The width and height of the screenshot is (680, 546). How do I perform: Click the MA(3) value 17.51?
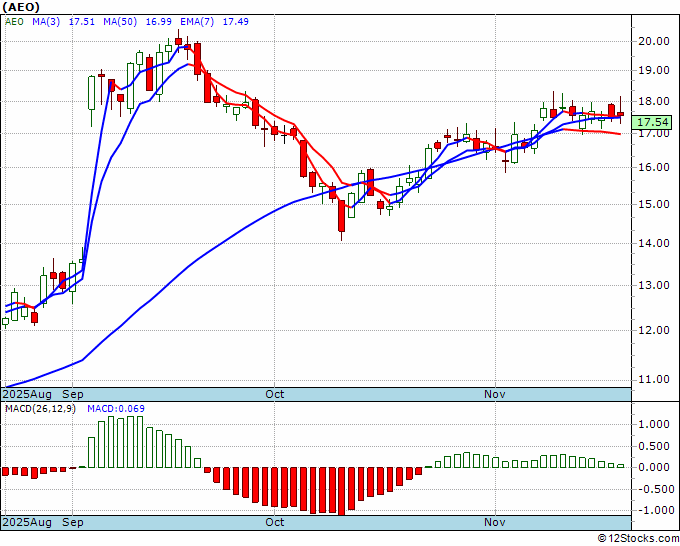pos(82,22)
